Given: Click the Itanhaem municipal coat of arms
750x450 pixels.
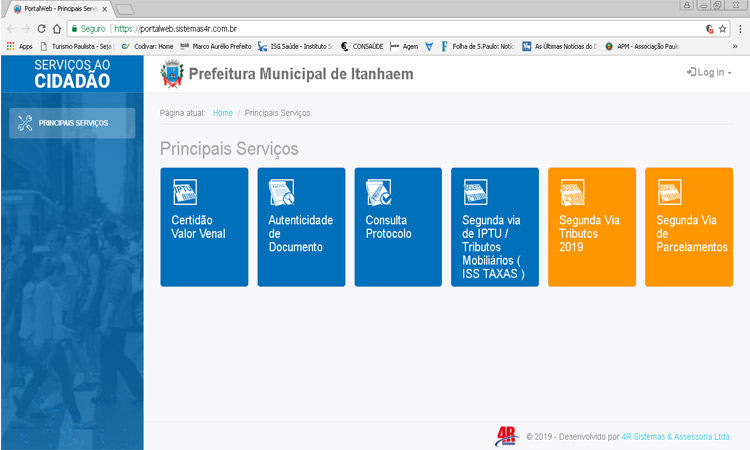Looking at the screenshot, I should tap(172, 74).
